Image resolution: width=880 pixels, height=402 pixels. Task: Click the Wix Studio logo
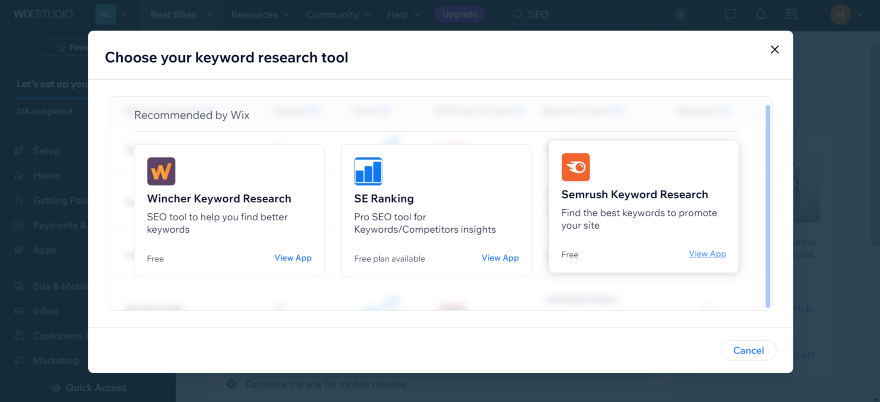pyautogui.click(x=43, y=15)
